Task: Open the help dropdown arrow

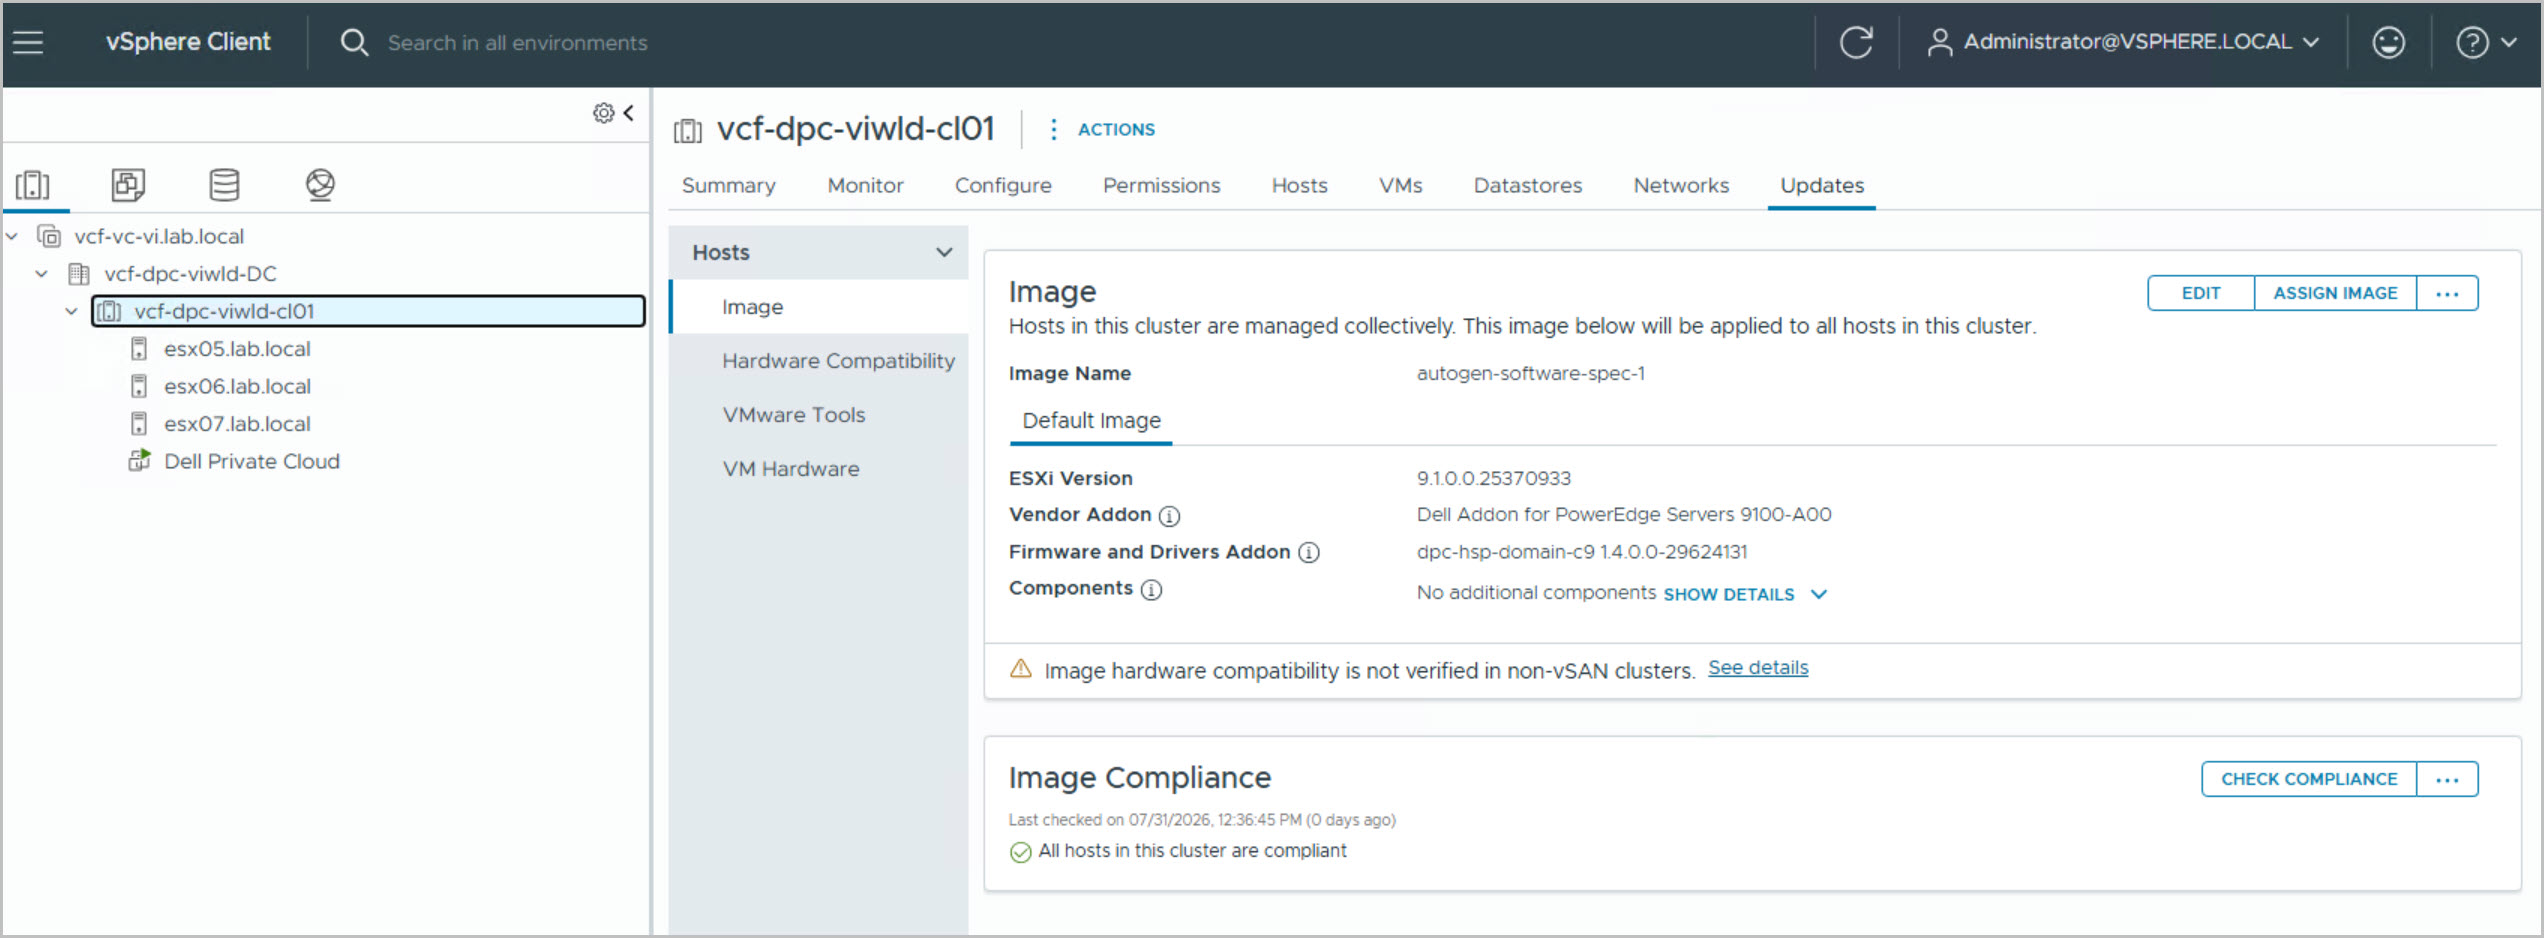Action: coord(2509,42)
